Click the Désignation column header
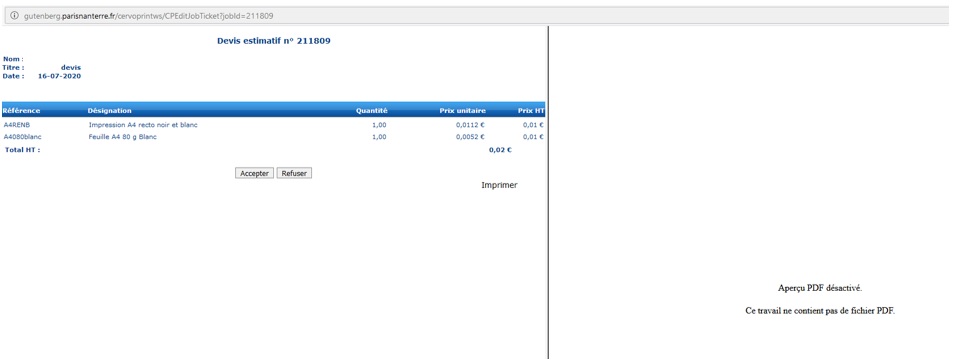Image resolution: width=956 pixels, height=363 pixels. [110, 111]
